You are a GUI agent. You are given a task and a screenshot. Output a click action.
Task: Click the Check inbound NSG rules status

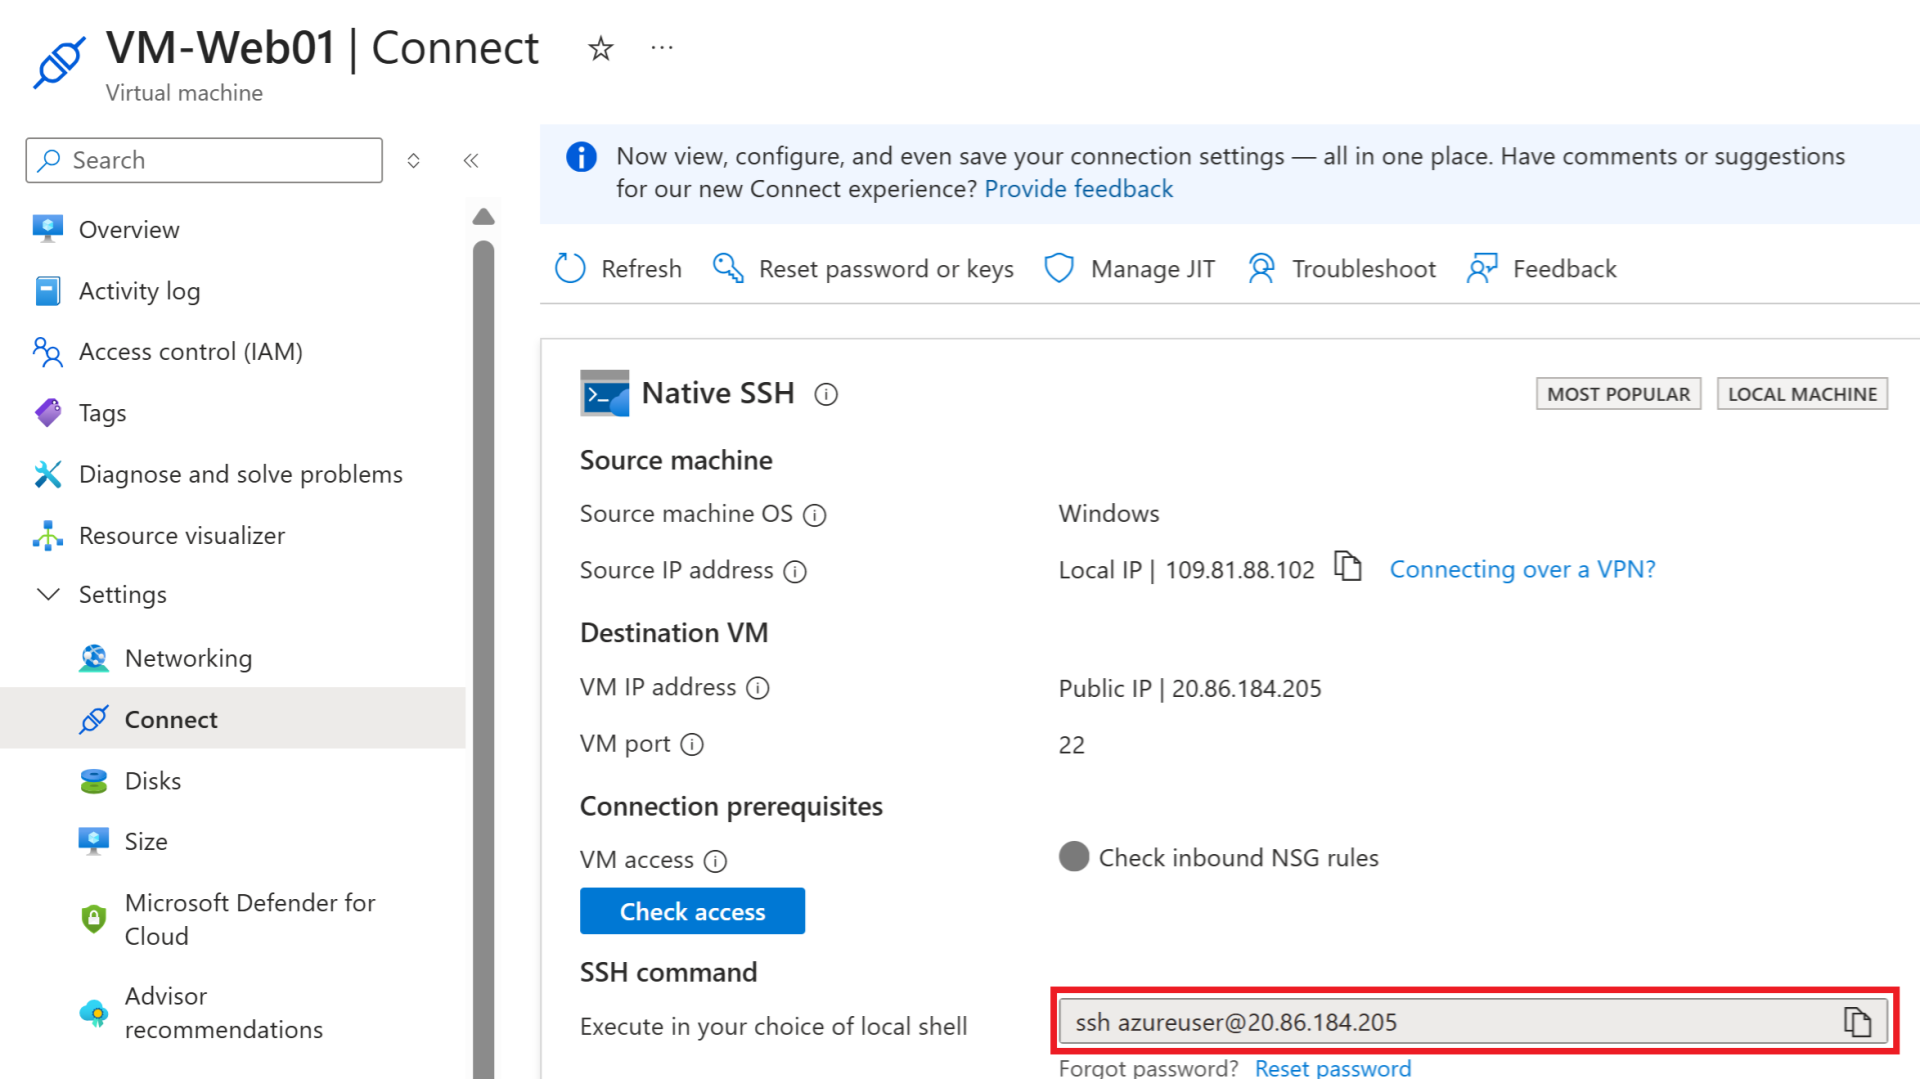pyautogui.click(x=1219, y=857)
